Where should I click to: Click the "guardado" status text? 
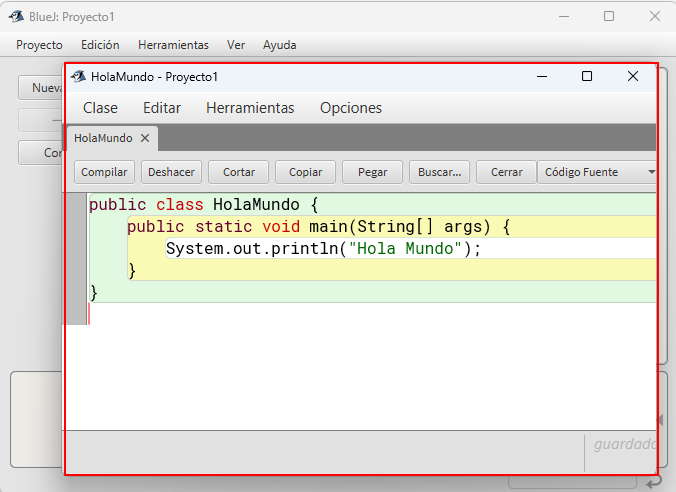tap(625, 444)
